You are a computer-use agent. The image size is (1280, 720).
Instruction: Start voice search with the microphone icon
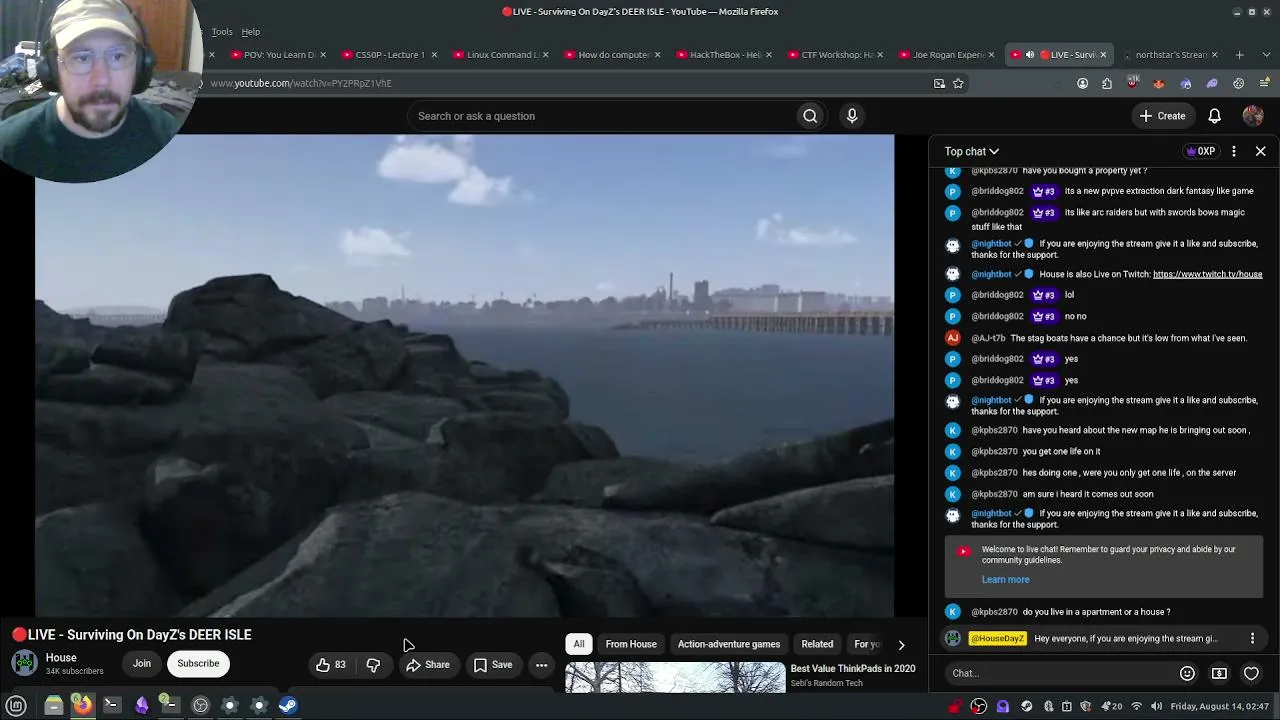coord(852,116)
